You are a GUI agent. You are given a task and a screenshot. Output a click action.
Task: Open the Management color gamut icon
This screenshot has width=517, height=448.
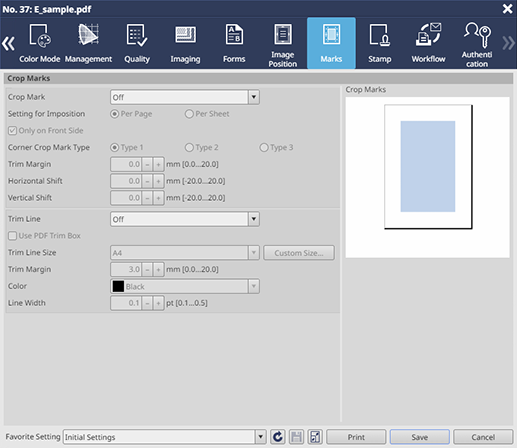(88, 34)
